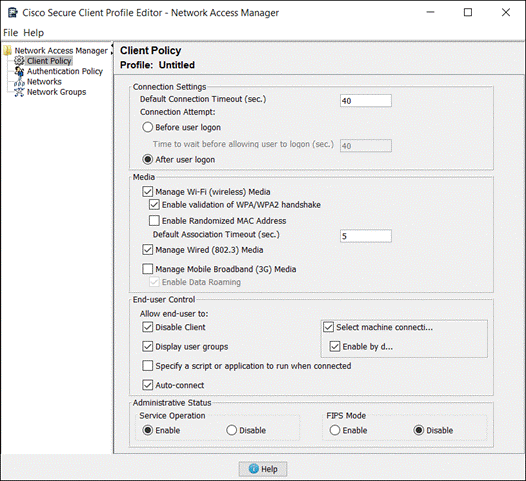
Task: Enable Randomized MAC Address checkbox
Action: coord(154,221)
